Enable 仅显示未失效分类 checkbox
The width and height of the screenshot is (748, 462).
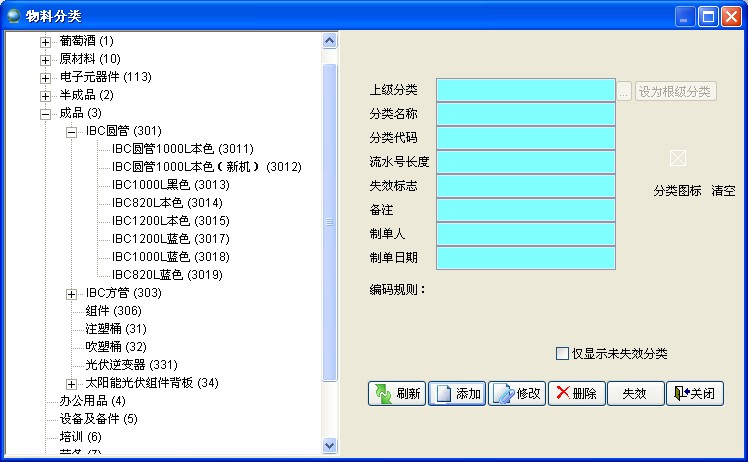pos(562,353)
